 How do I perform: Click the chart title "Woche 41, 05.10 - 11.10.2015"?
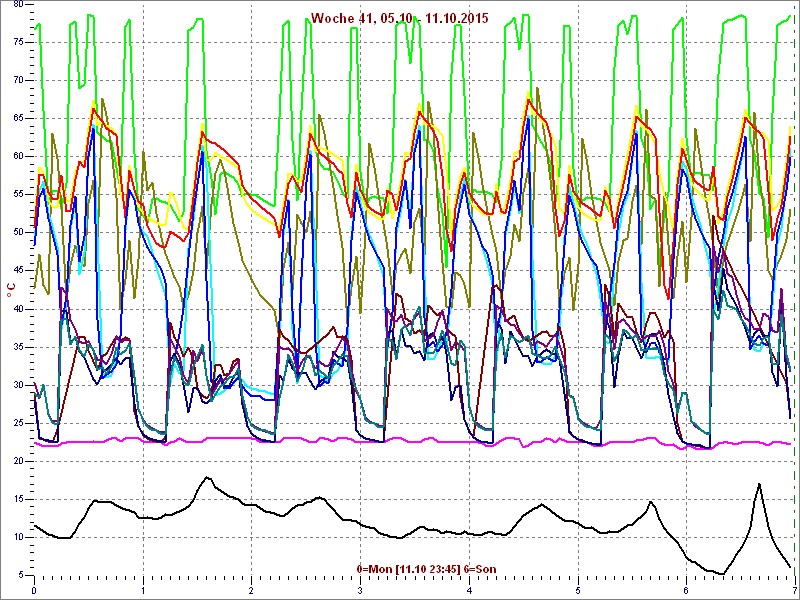tap(399, 18)
